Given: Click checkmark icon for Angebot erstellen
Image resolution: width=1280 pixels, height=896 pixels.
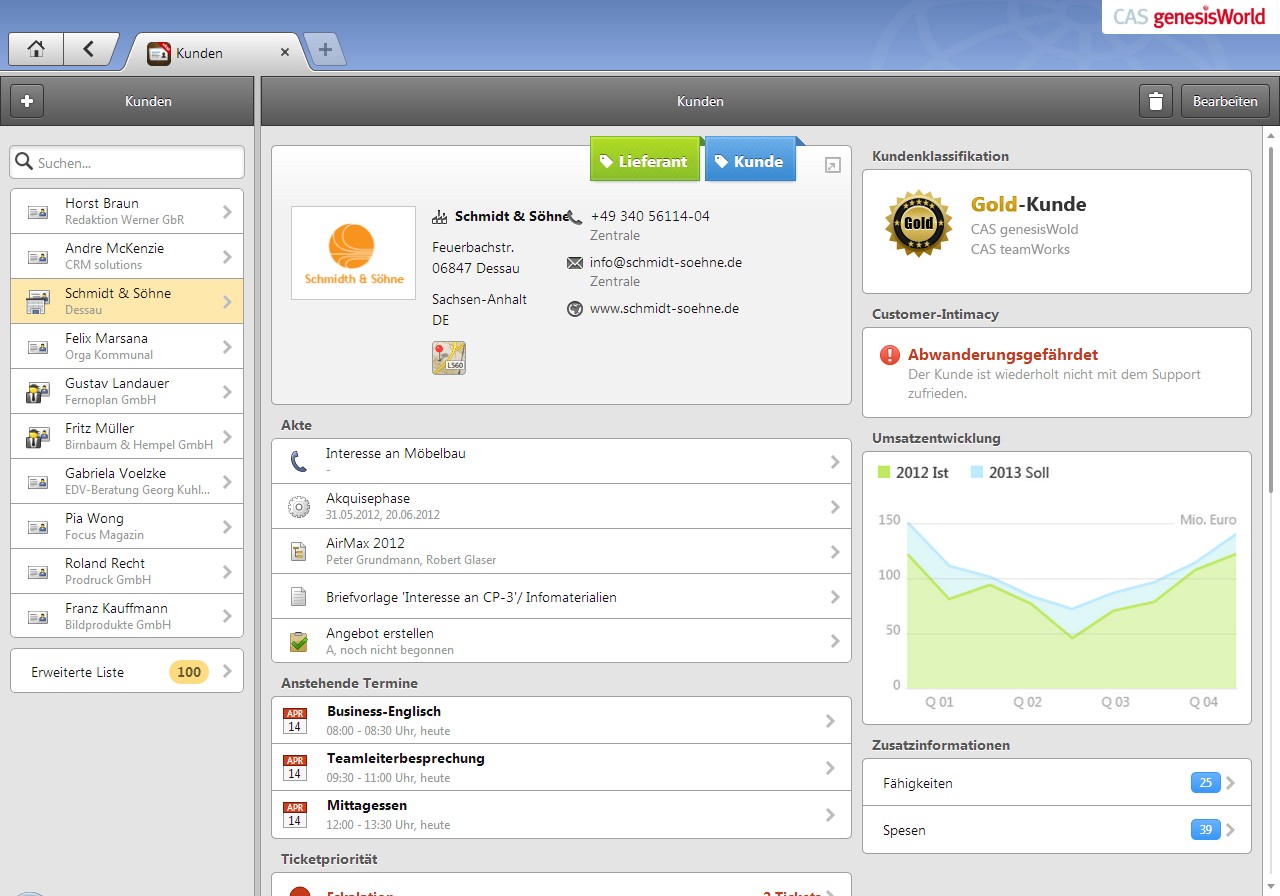Looking at the screenshot, I should tap(299, 641).
